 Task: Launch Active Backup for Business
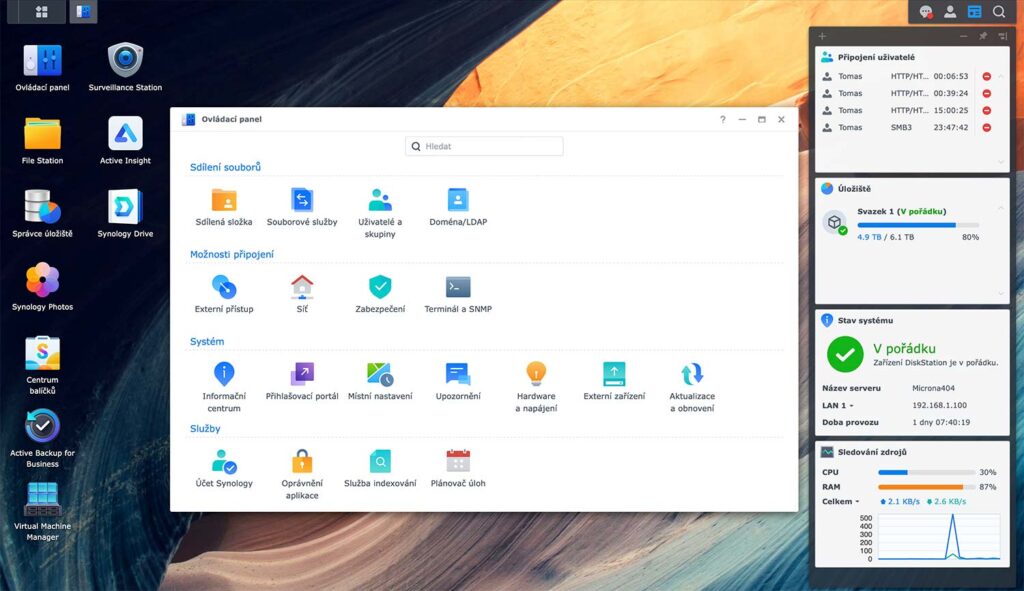tap(42, 438)
